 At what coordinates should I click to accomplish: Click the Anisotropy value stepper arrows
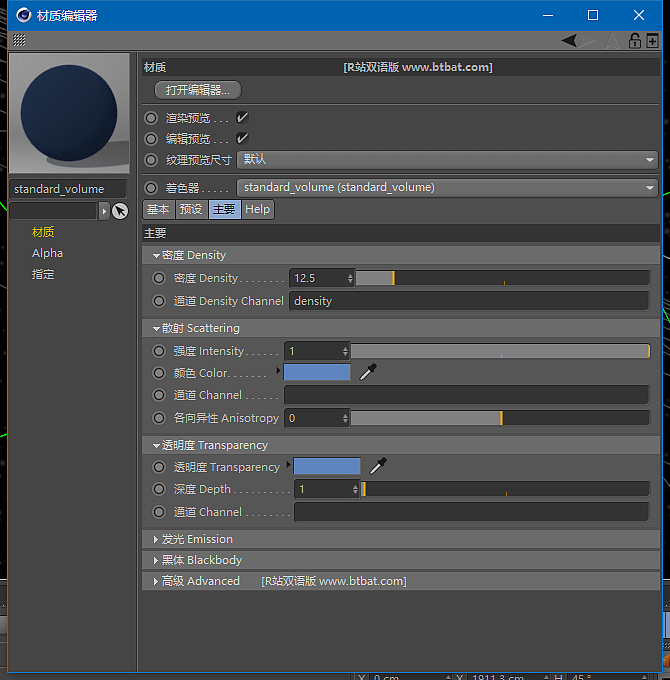pyautogui.click(x=345, y=418)
